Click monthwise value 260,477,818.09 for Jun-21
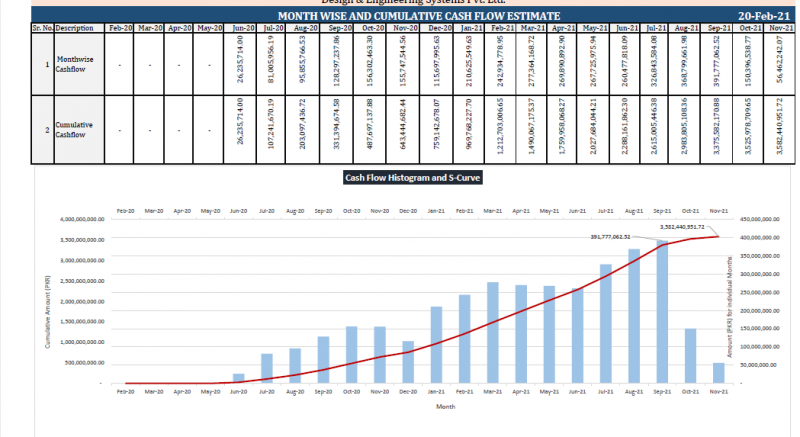The image size is (800, 437). pyautogui.click(x=624, y=60)
